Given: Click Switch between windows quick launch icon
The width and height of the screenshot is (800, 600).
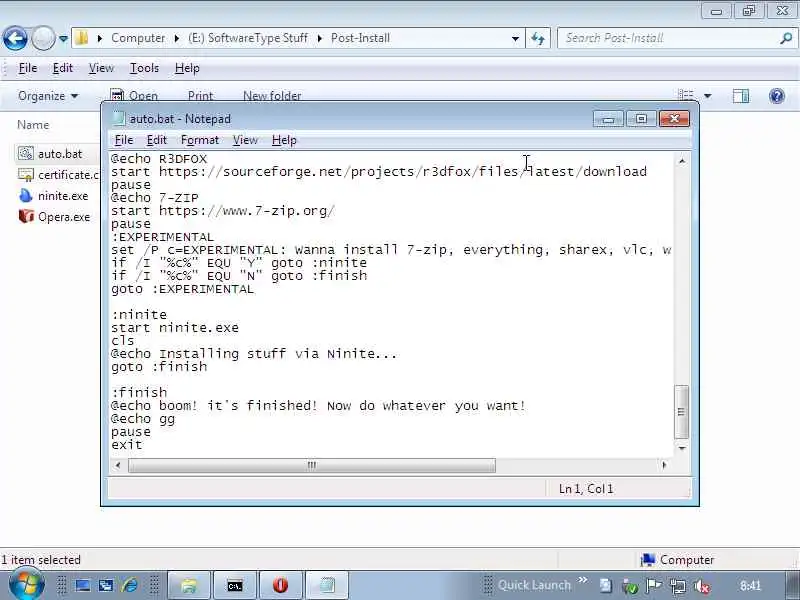Looking at the screenshot, I should pyautogui.click(x=106, y=585).
